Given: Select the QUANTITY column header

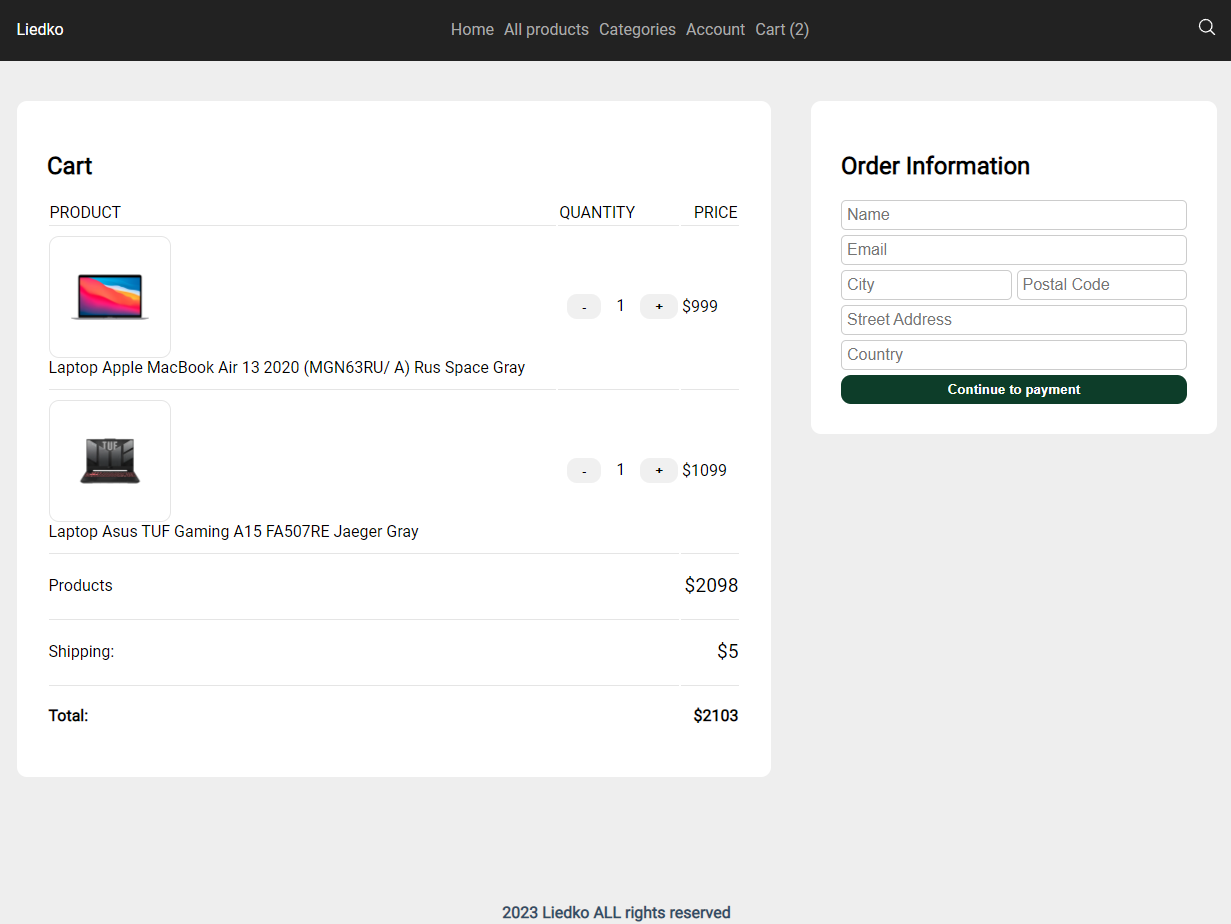Looking at the screenshot, I should tap(597, 213).
